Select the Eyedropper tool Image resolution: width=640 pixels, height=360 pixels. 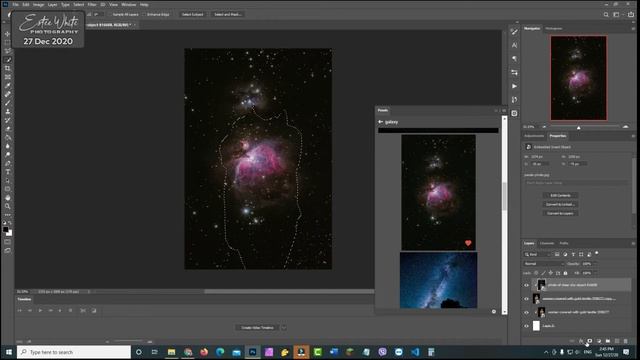[7, 85]
